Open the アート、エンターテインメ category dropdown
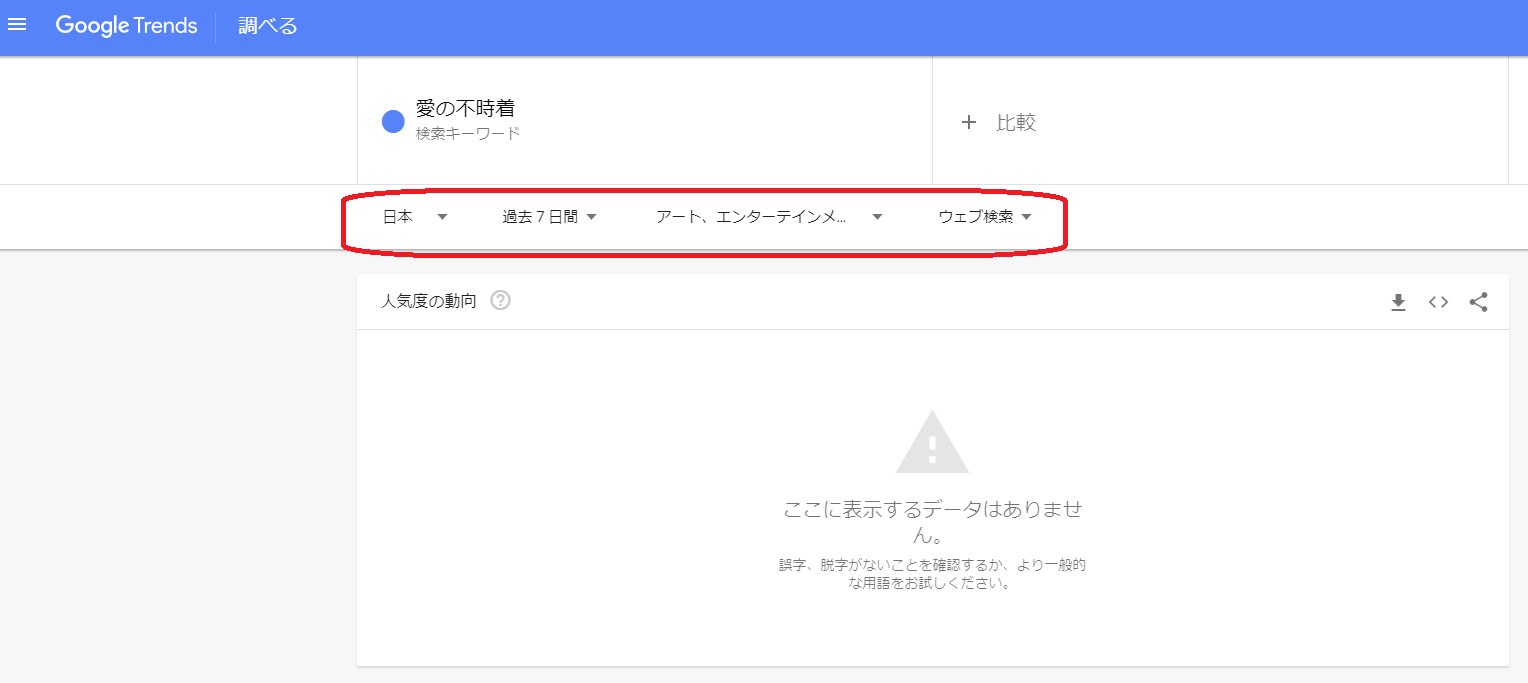 click(x=769, y=217)
